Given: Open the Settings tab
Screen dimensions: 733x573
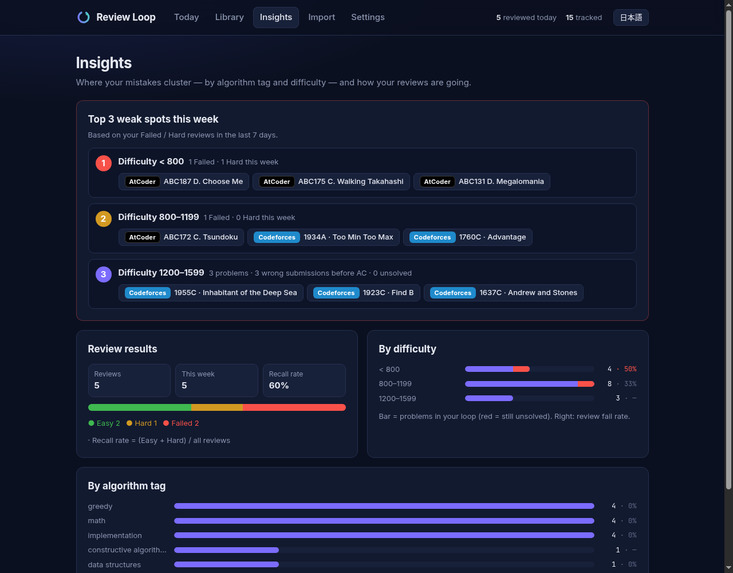Looking at the screenshot, I should click(368, 17).
